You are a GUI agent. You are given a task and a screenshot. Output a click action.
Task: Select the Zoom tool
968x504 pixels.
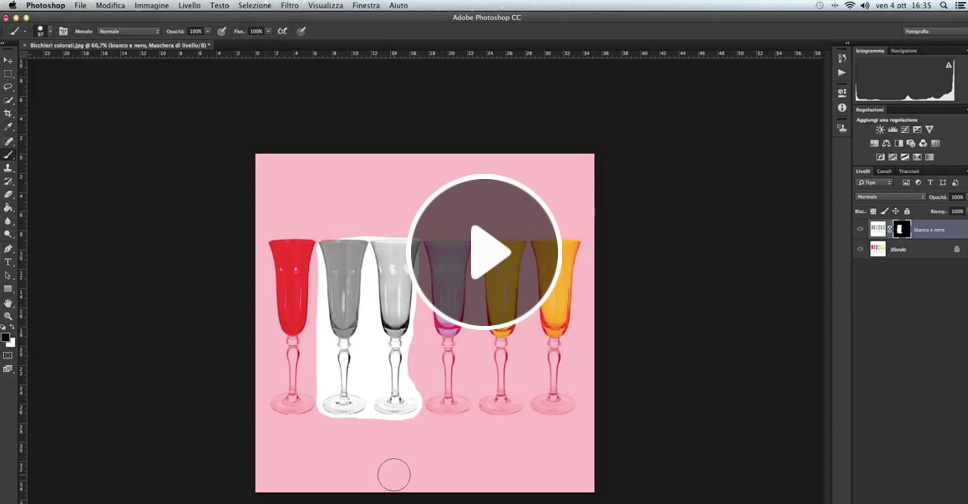(x=8, y=316)
